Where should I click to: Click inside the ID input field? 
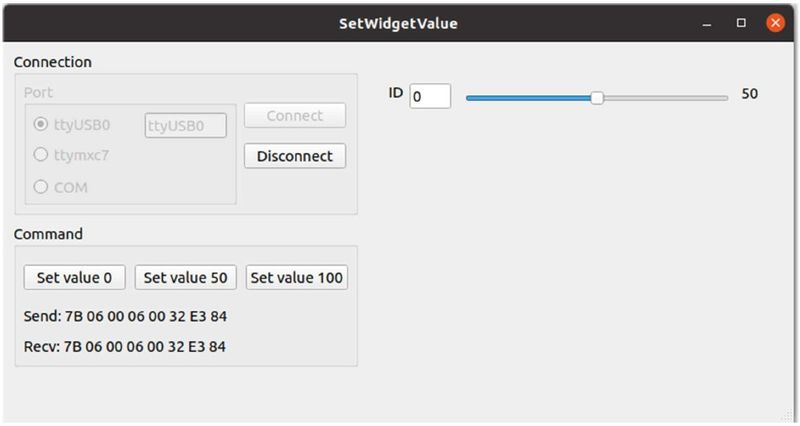[x=430, y=96]
